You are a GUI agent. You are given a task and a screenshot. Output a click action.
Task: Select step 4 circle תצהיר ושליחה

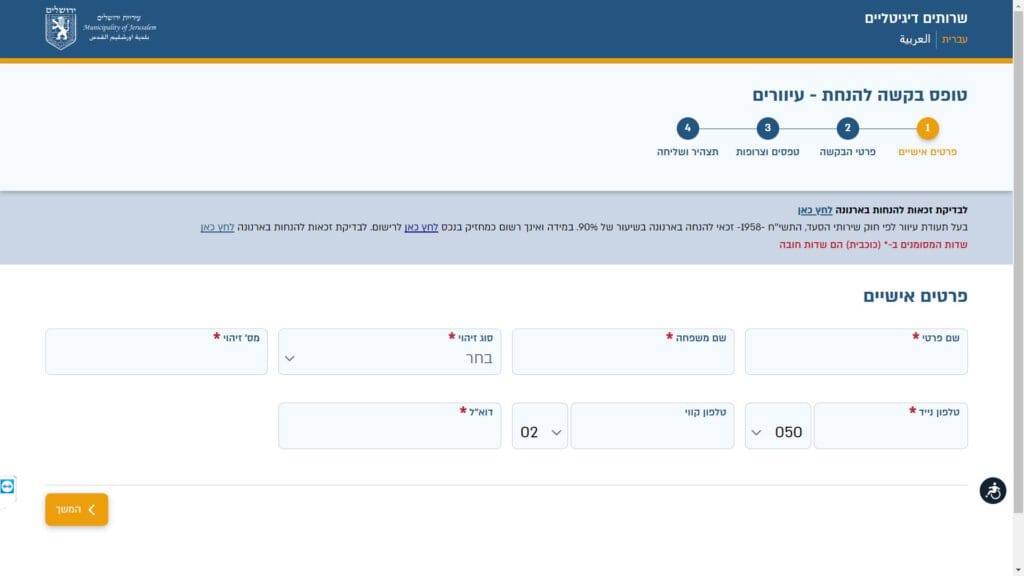(x=687, y=128)
